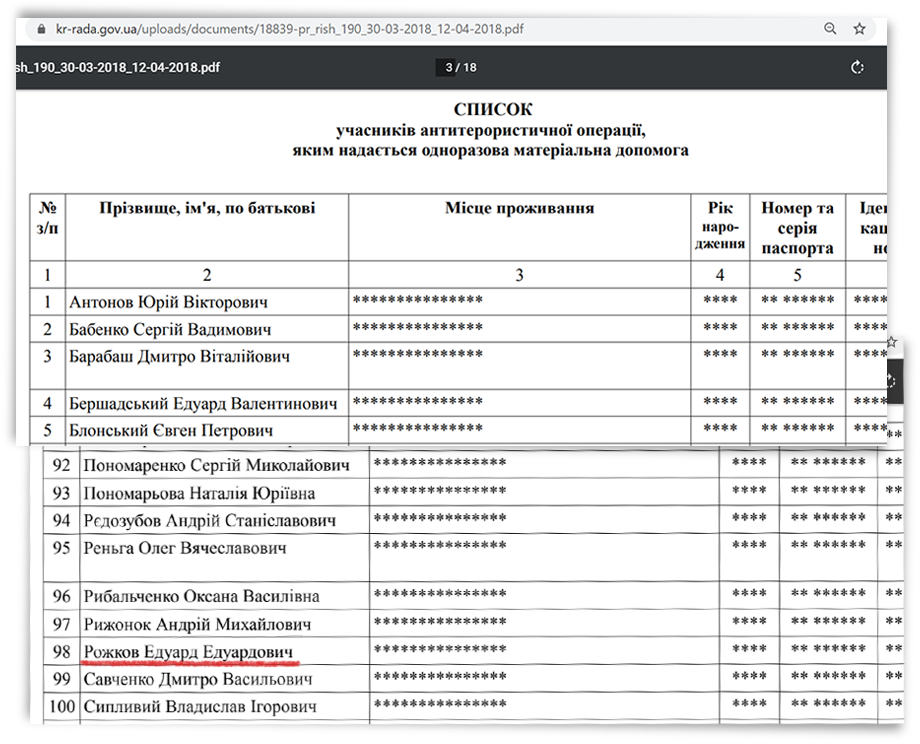Click the 'Рік народження' column header
920x744 pixels.
[720, 225]
